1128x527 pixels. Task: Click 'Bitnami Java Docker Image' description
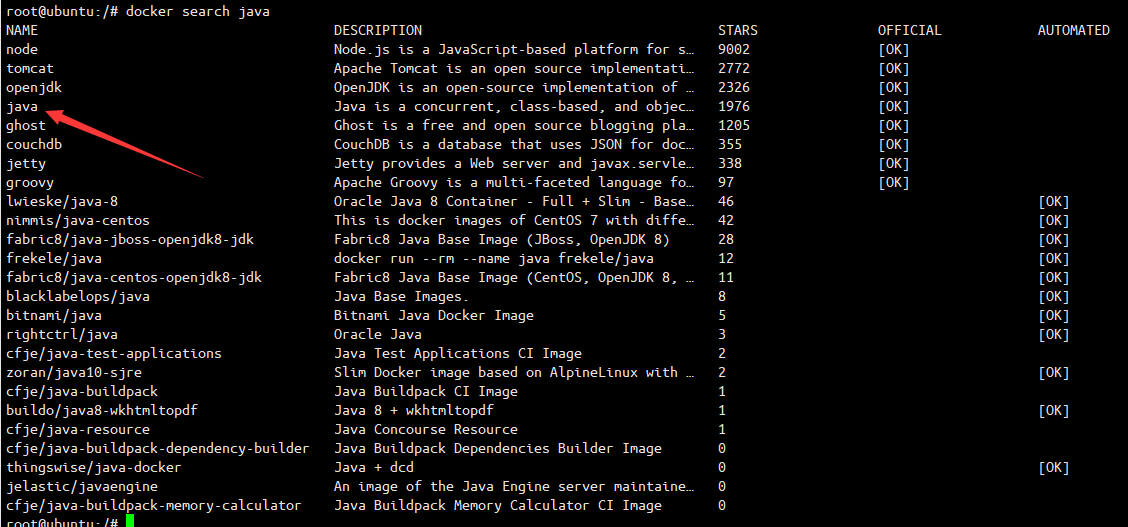(x=434, y=316)
